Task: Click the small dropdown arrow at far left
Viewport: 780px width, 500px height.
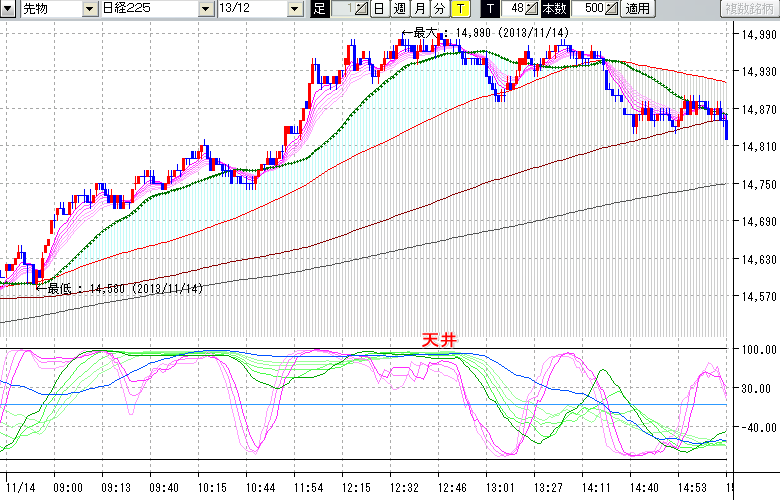Action: click(x=10, y=9)
